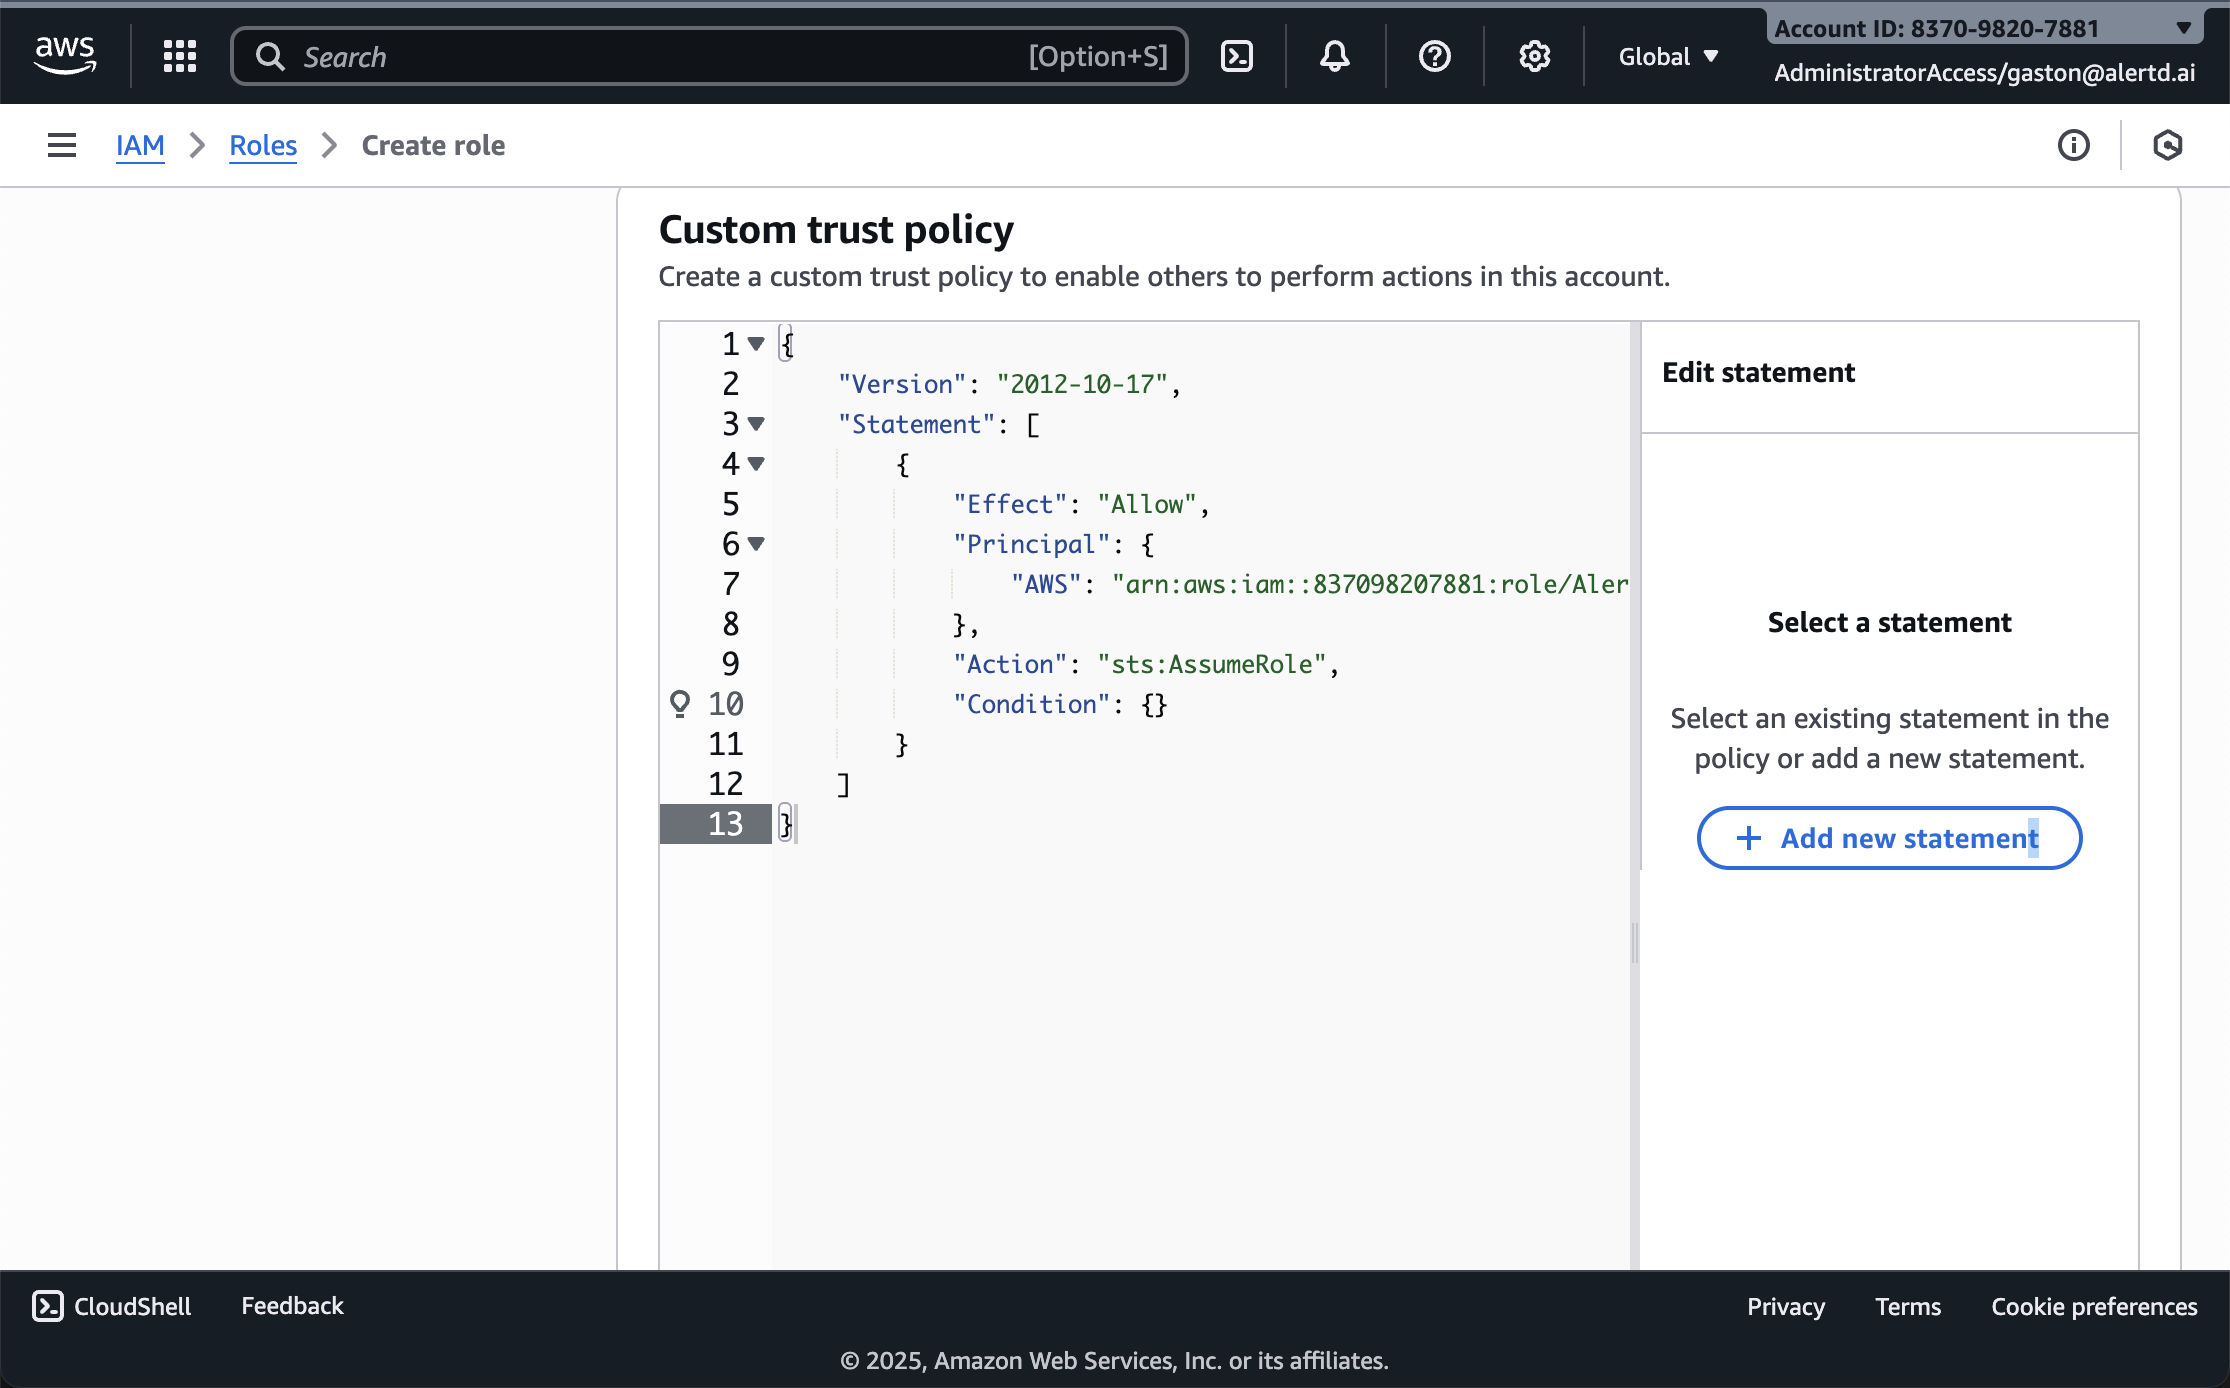Viewport: 2230px width, 1388px height.
Task: Collapse the Principal block on line 6
Action: point(757,545)
